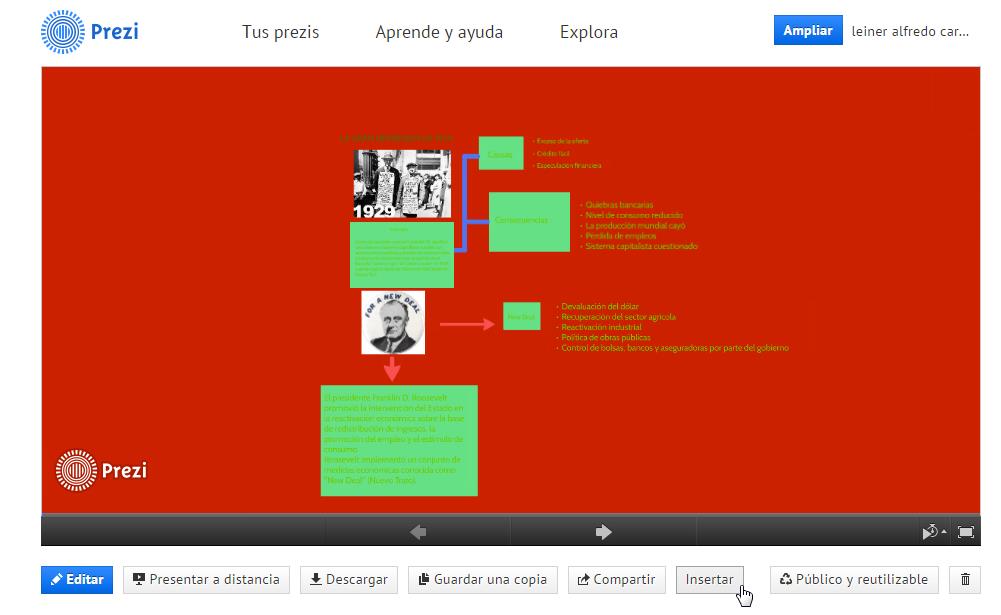Image resolution: width=1001 pixels, height=615 pixels.
Task: Go to previous slide with left arrow
Action: [x=418, y=532]
